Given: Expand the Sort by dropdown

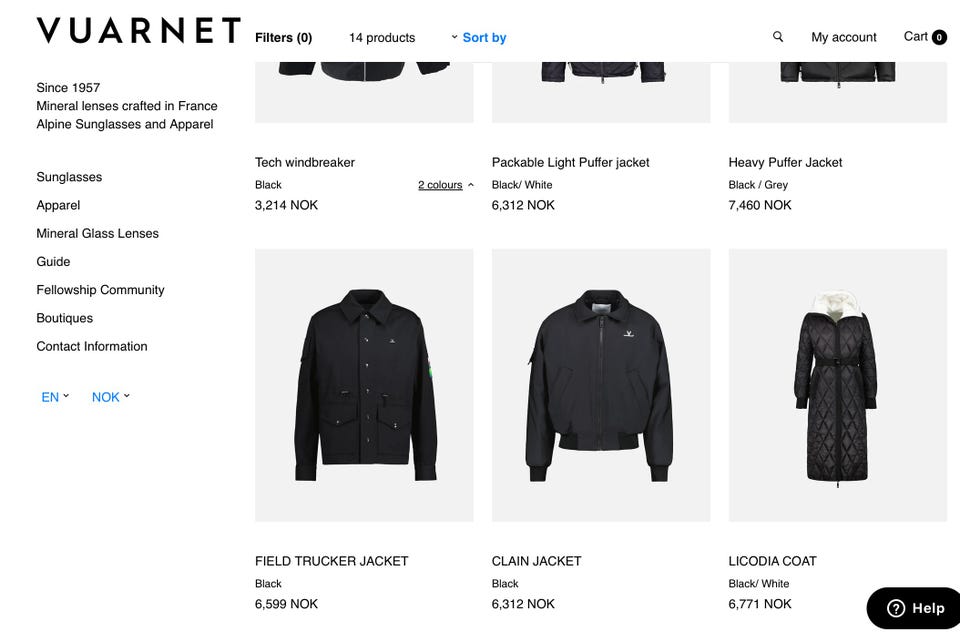Looking at the screenshot, I should pyautogui.click(x=479, y=38).
